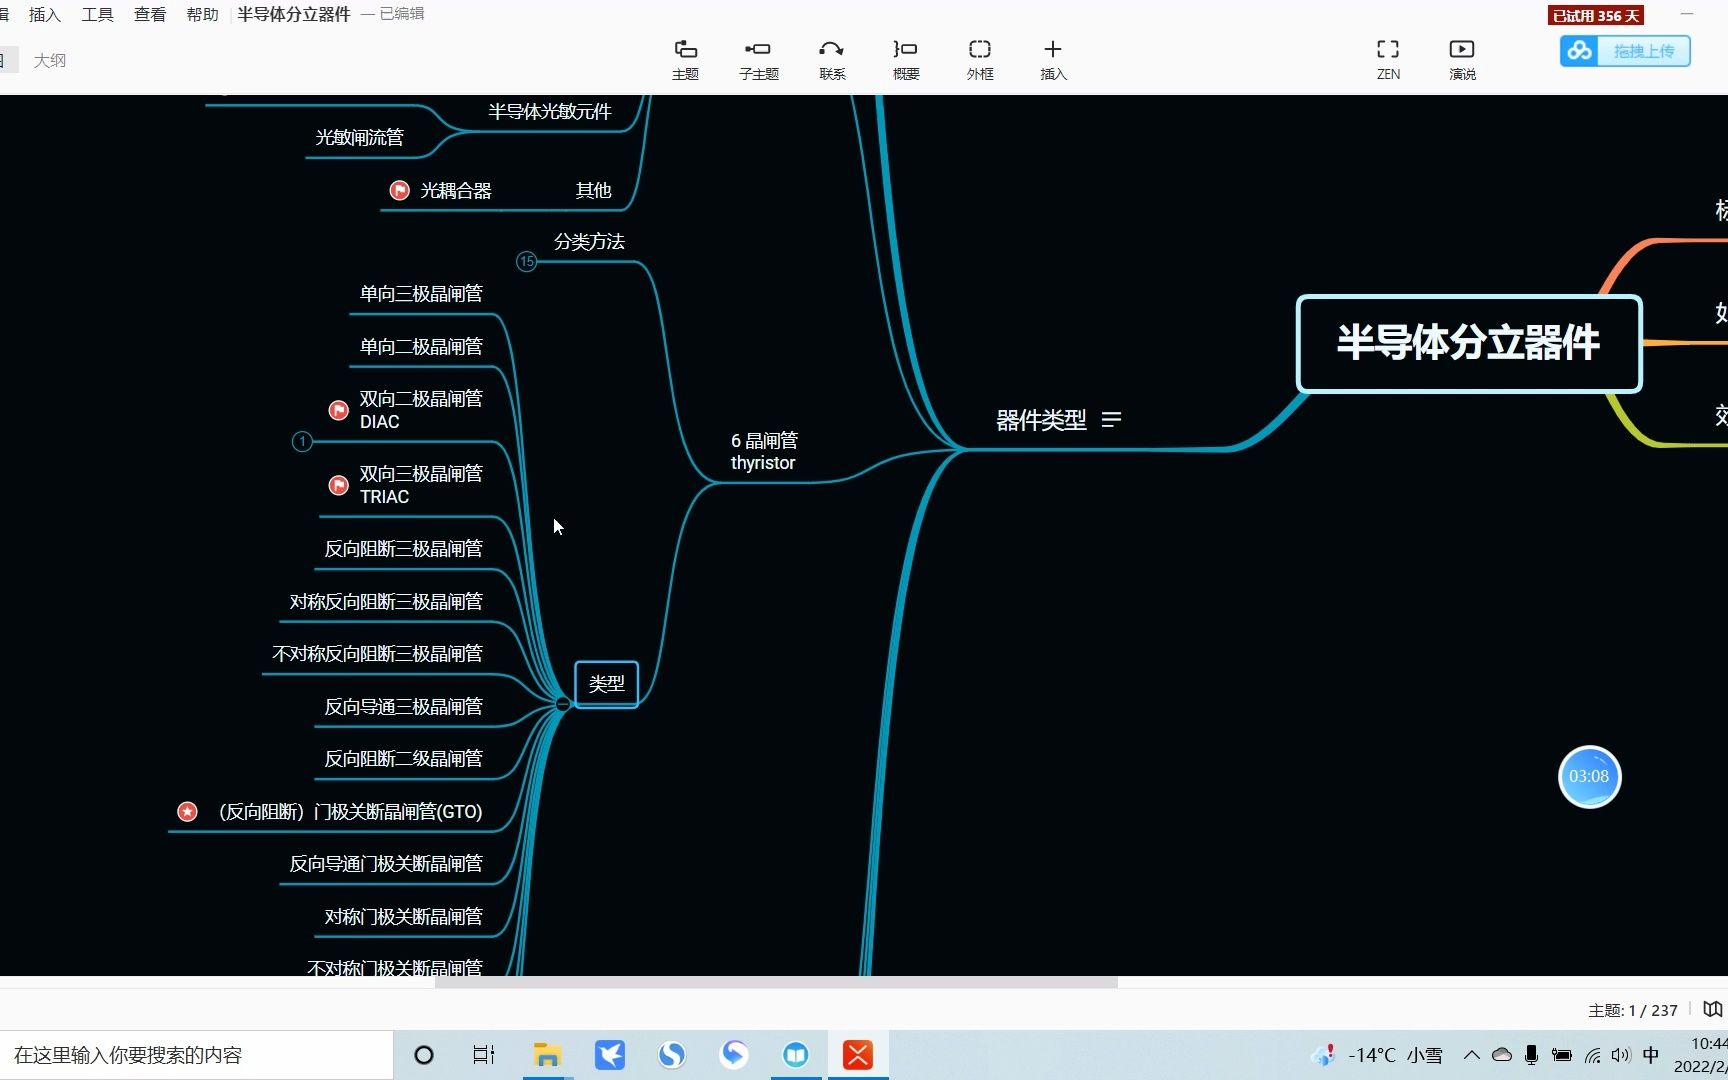Click red star marker on 门极关断晶闸管(GTO)
The height and width of the screenshot is (1080, 1728).
coord(187,811)
